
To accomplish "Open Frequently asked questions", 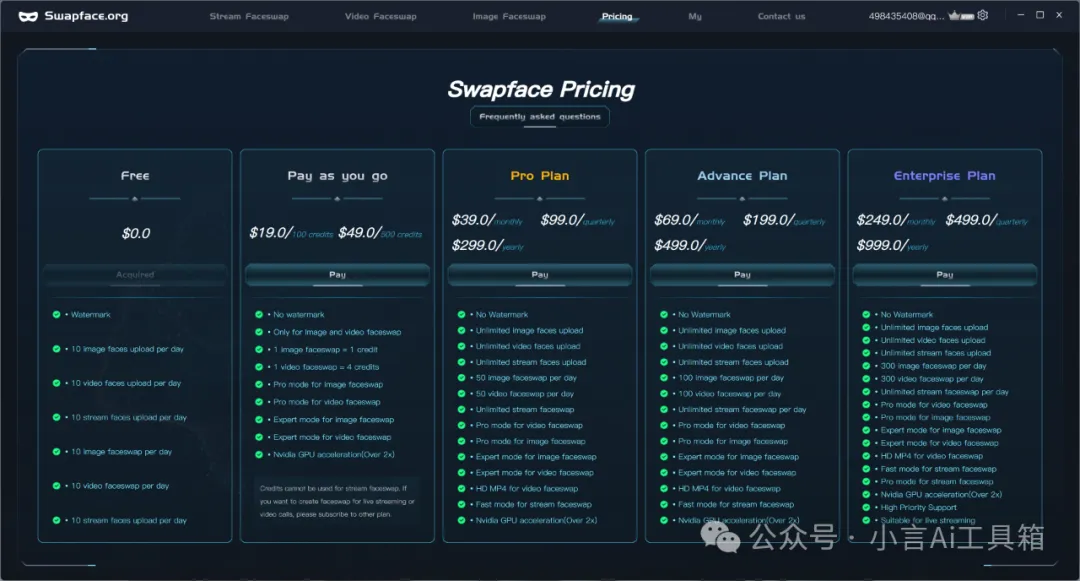I will (x=540, y=117).
